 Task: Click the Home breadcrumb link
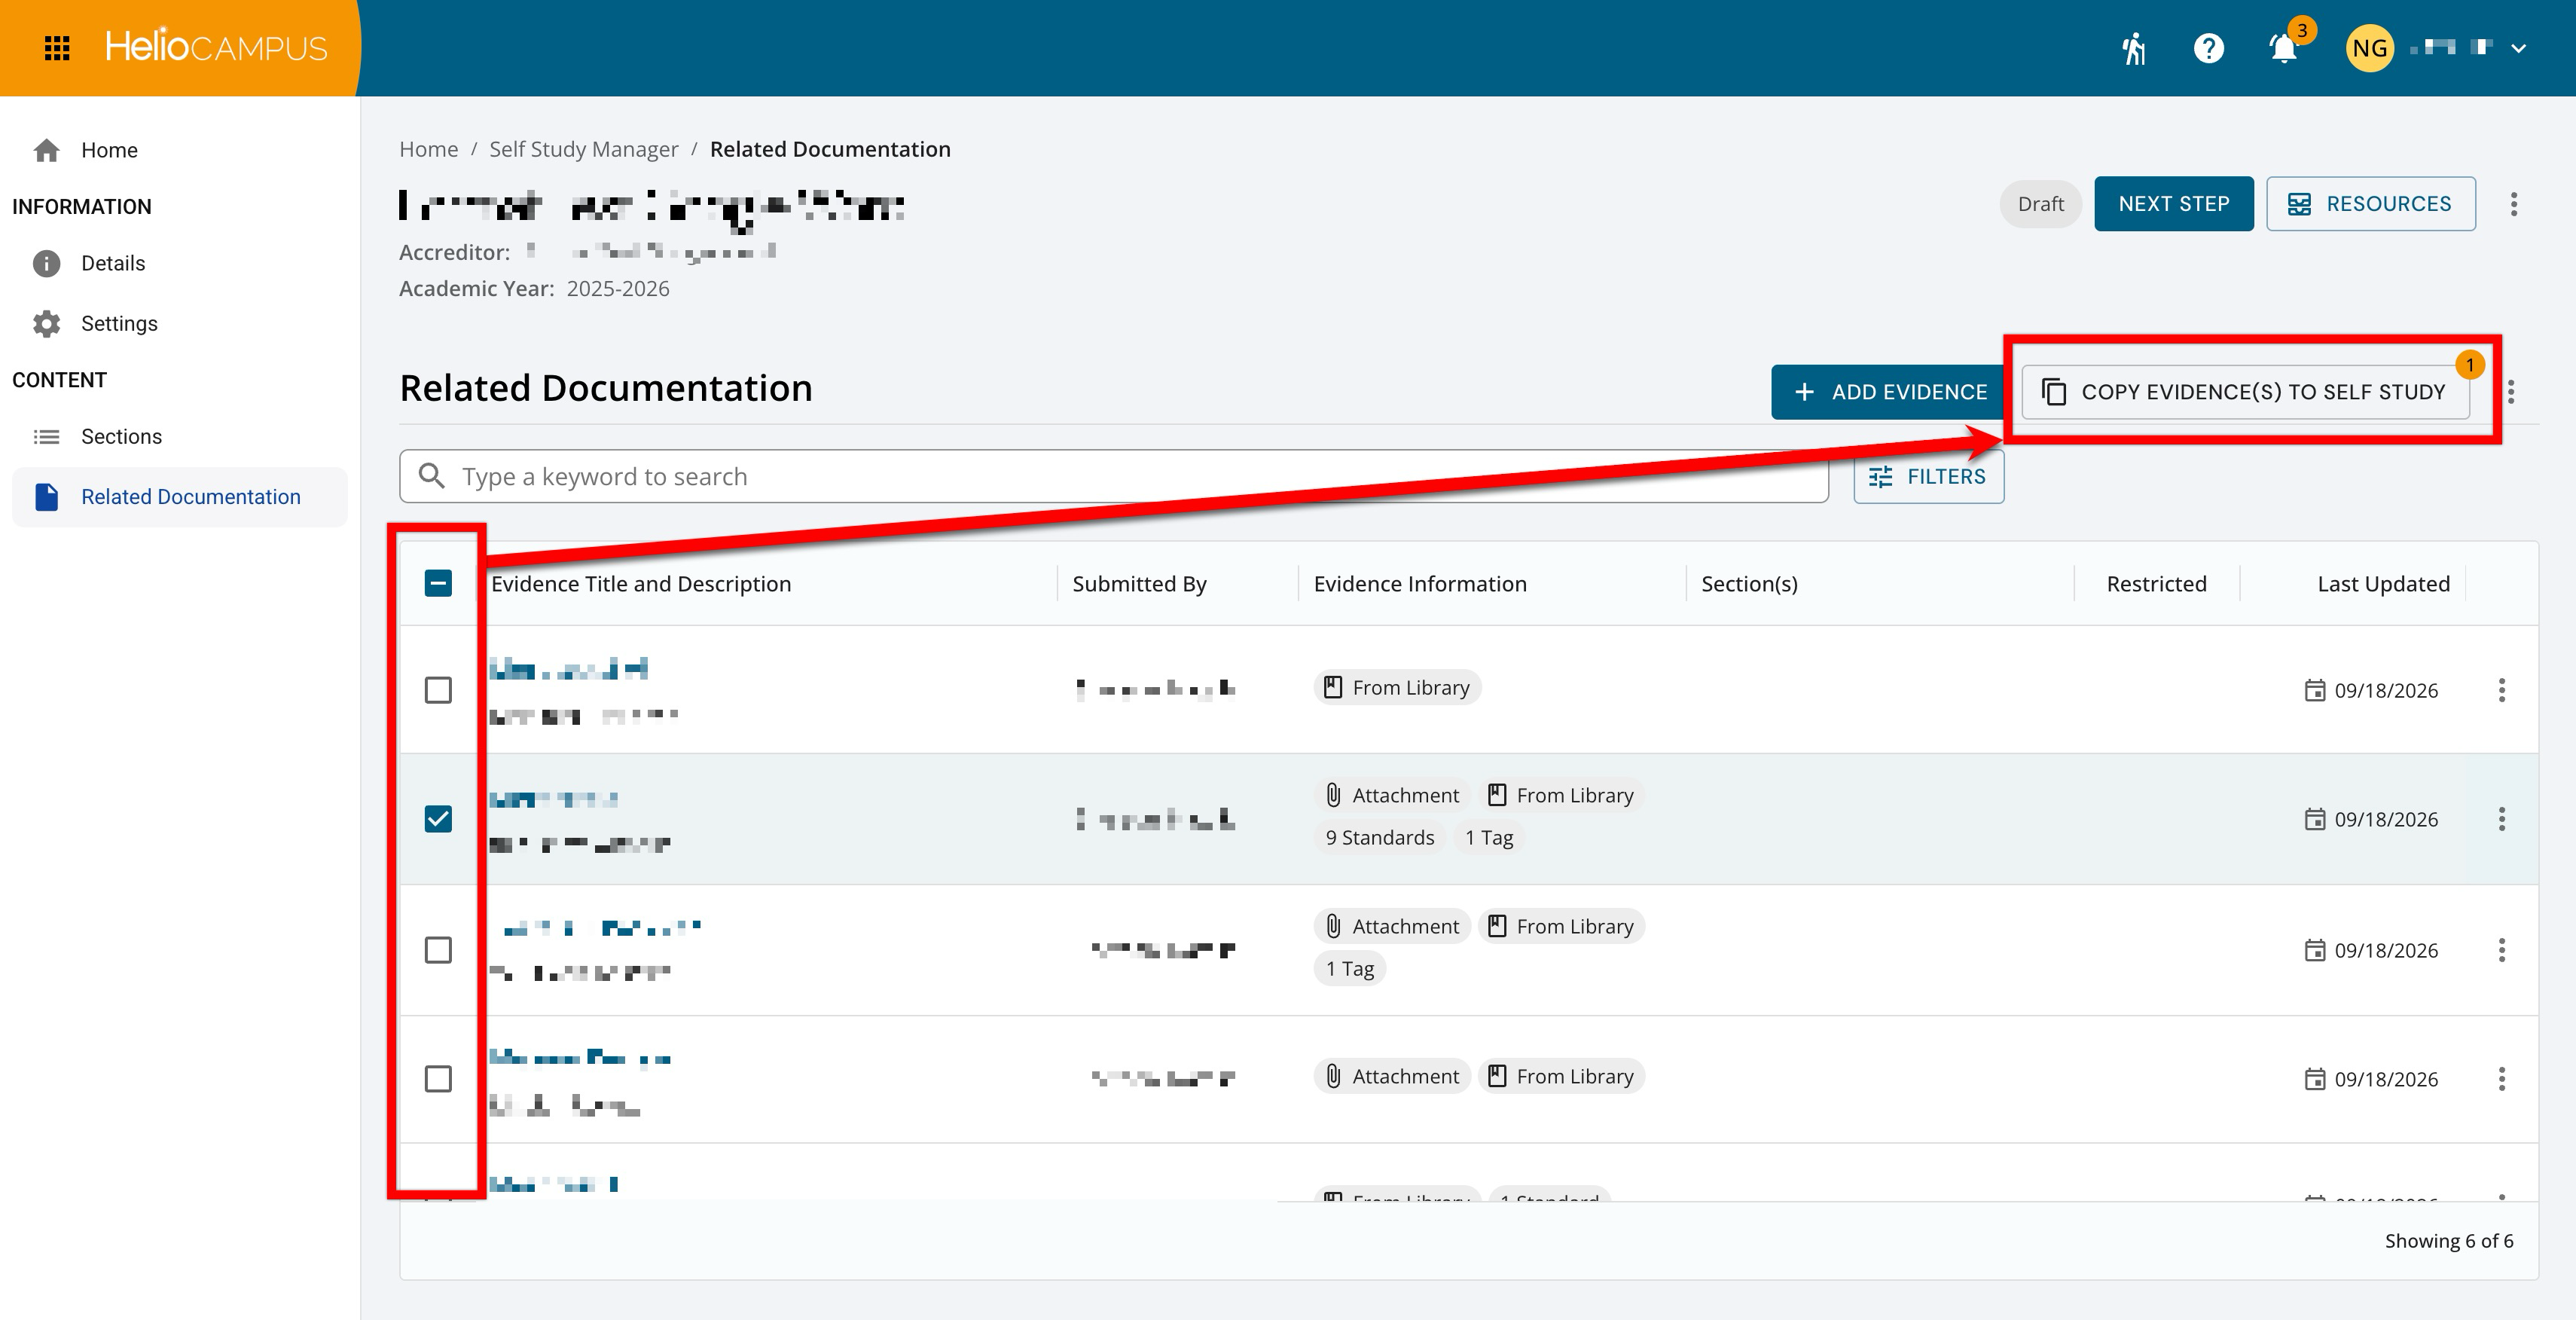click(x=428, y=149)
